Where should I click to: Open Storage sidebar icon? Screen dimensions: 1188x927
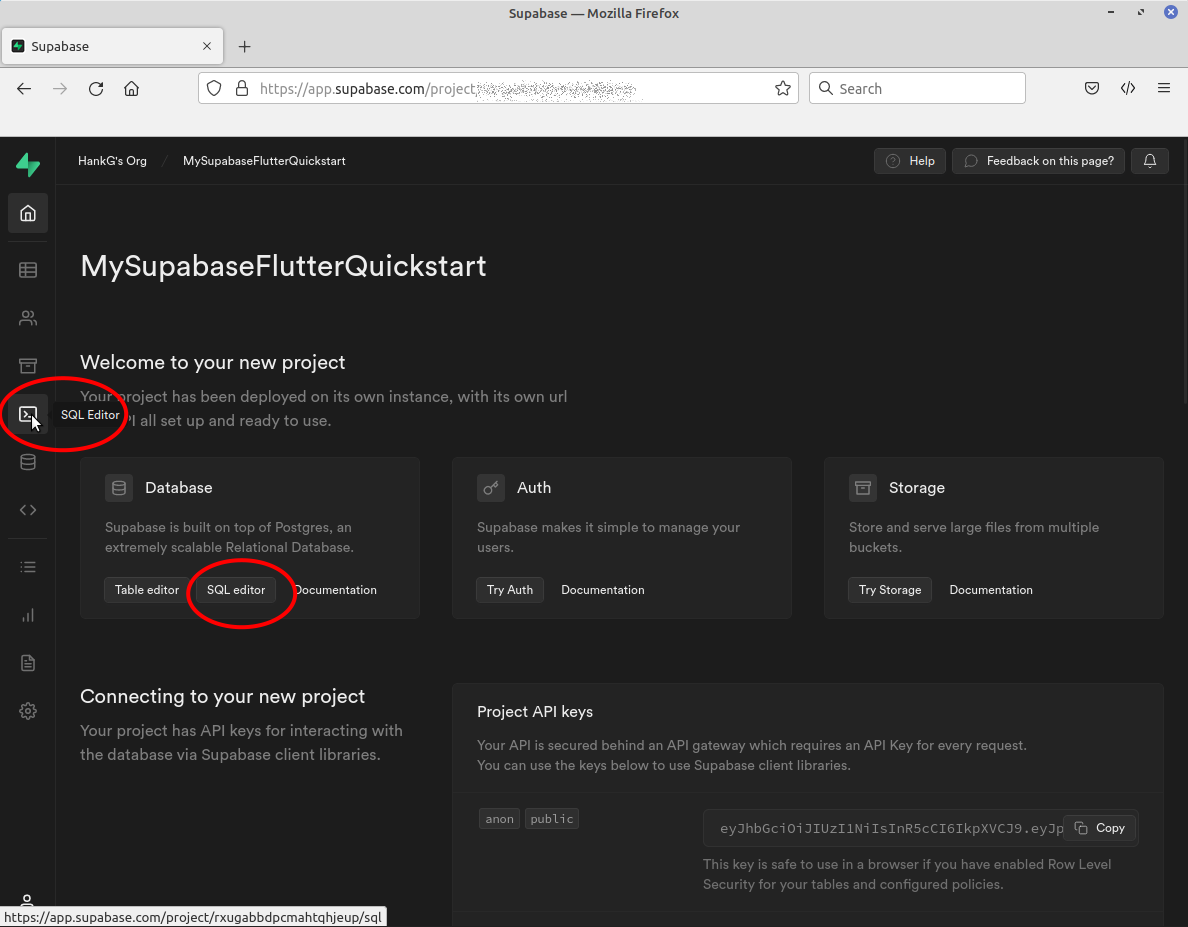pos(28,365)
